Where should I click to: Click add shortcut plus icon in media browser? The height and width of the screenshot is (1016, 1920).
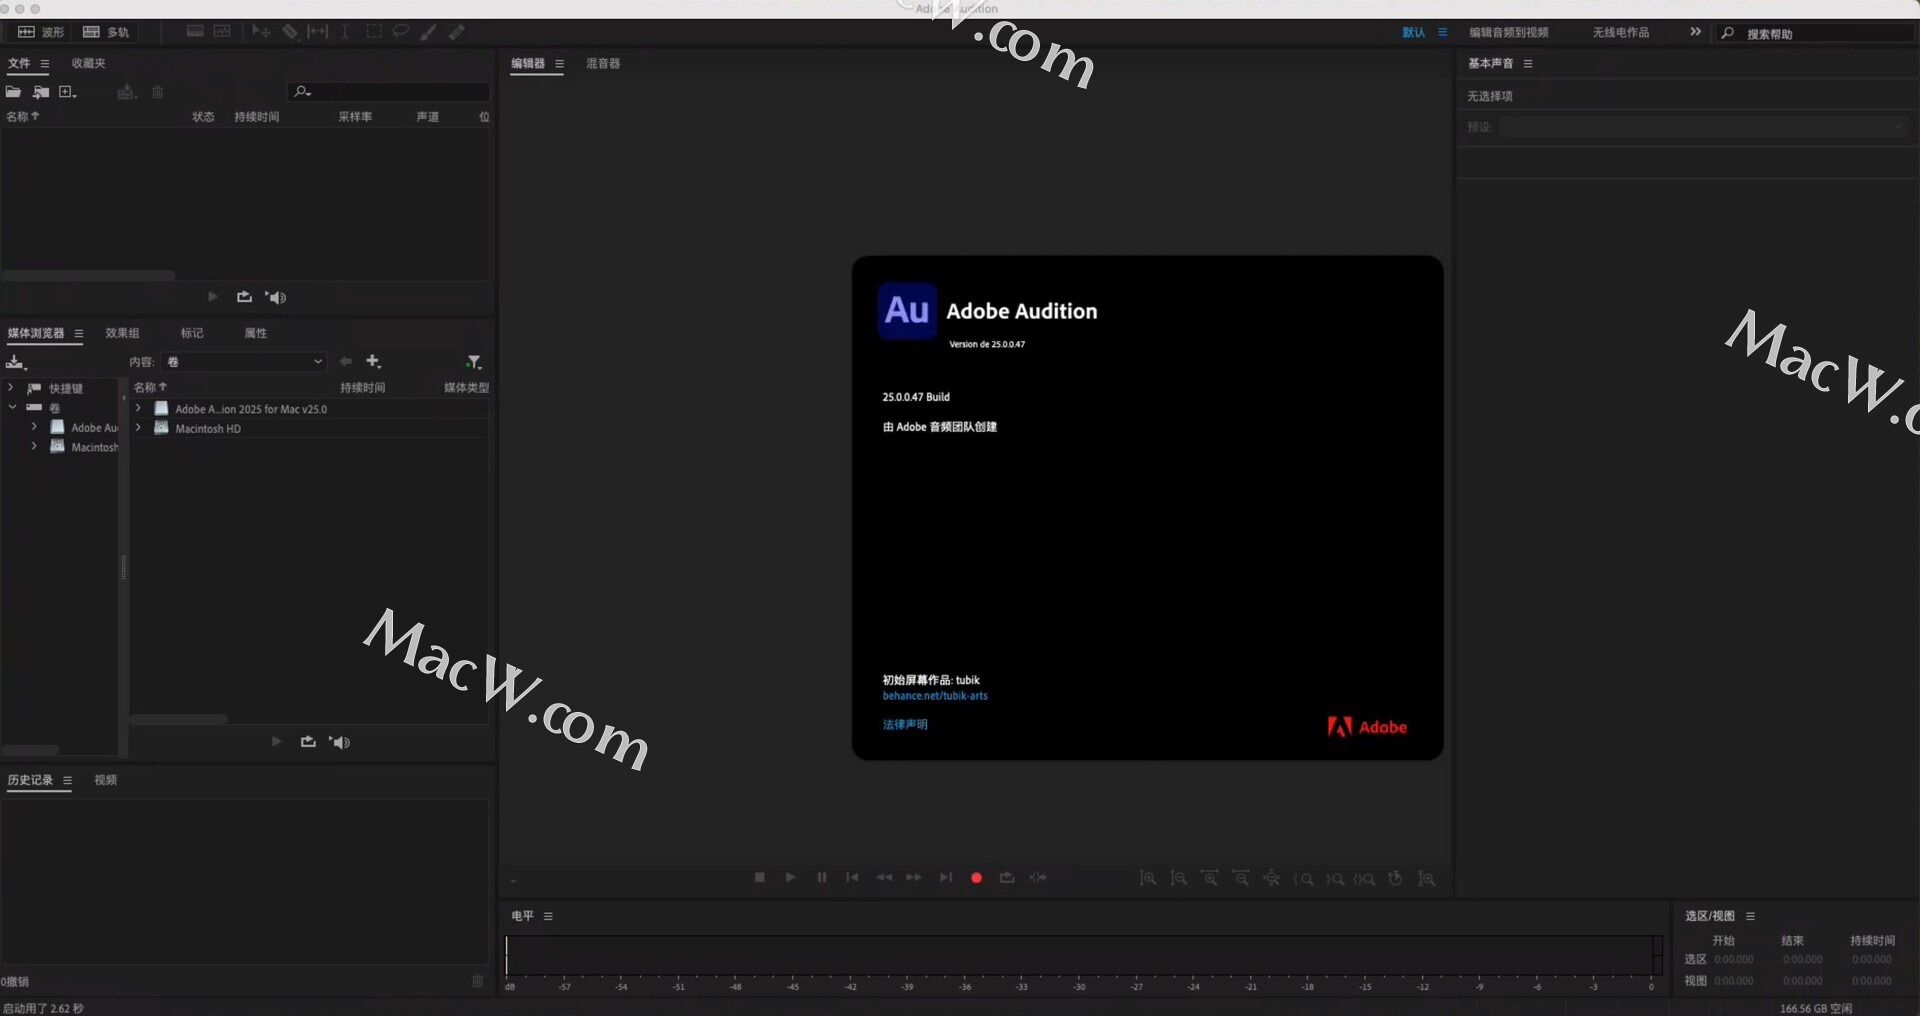point(374,361)
